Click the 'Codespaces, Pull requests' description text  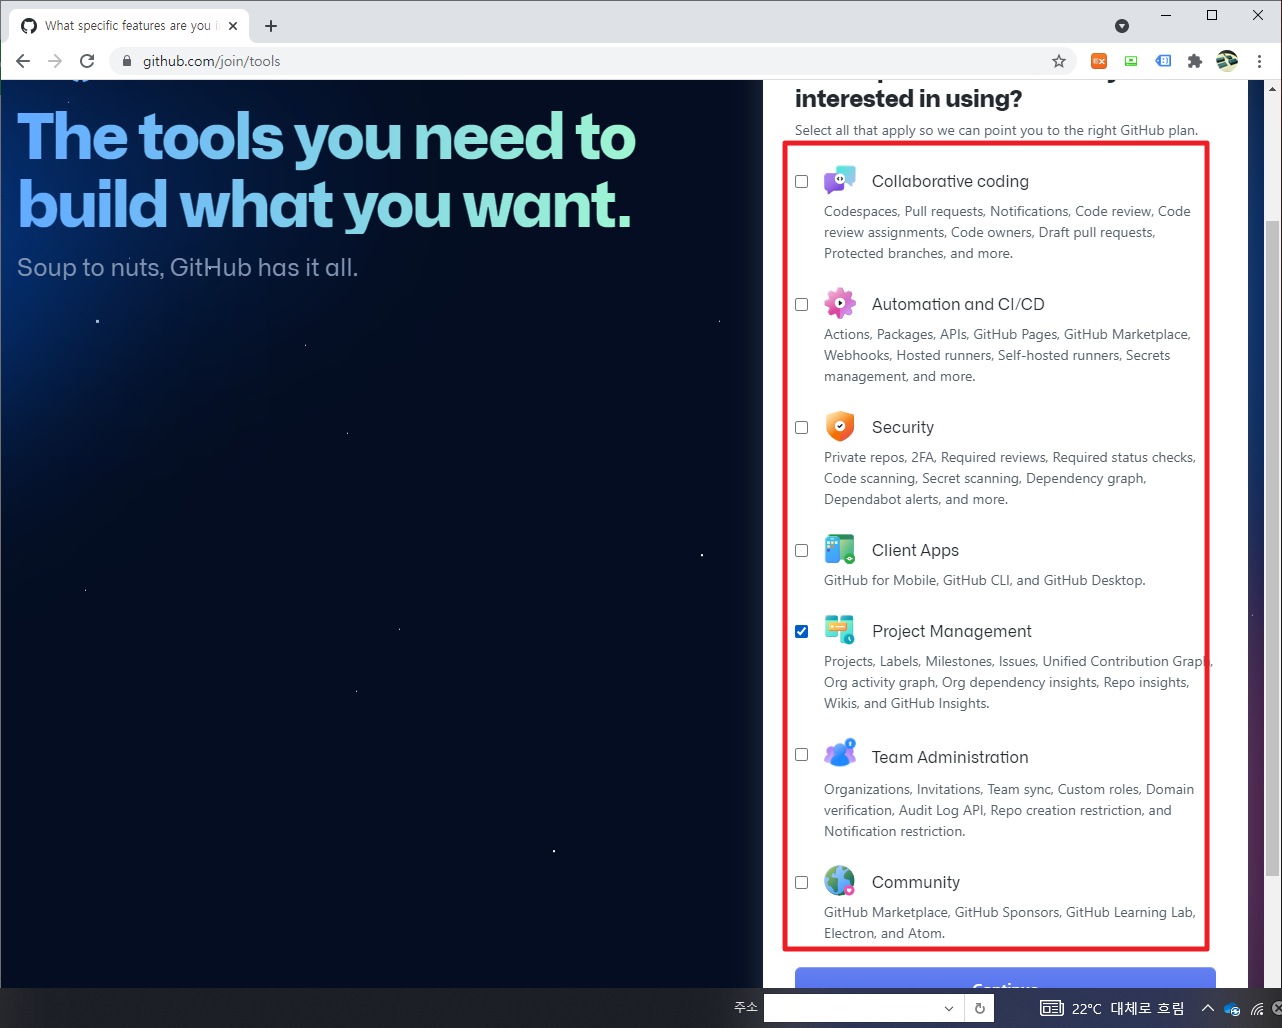(x=1007, y=232)
